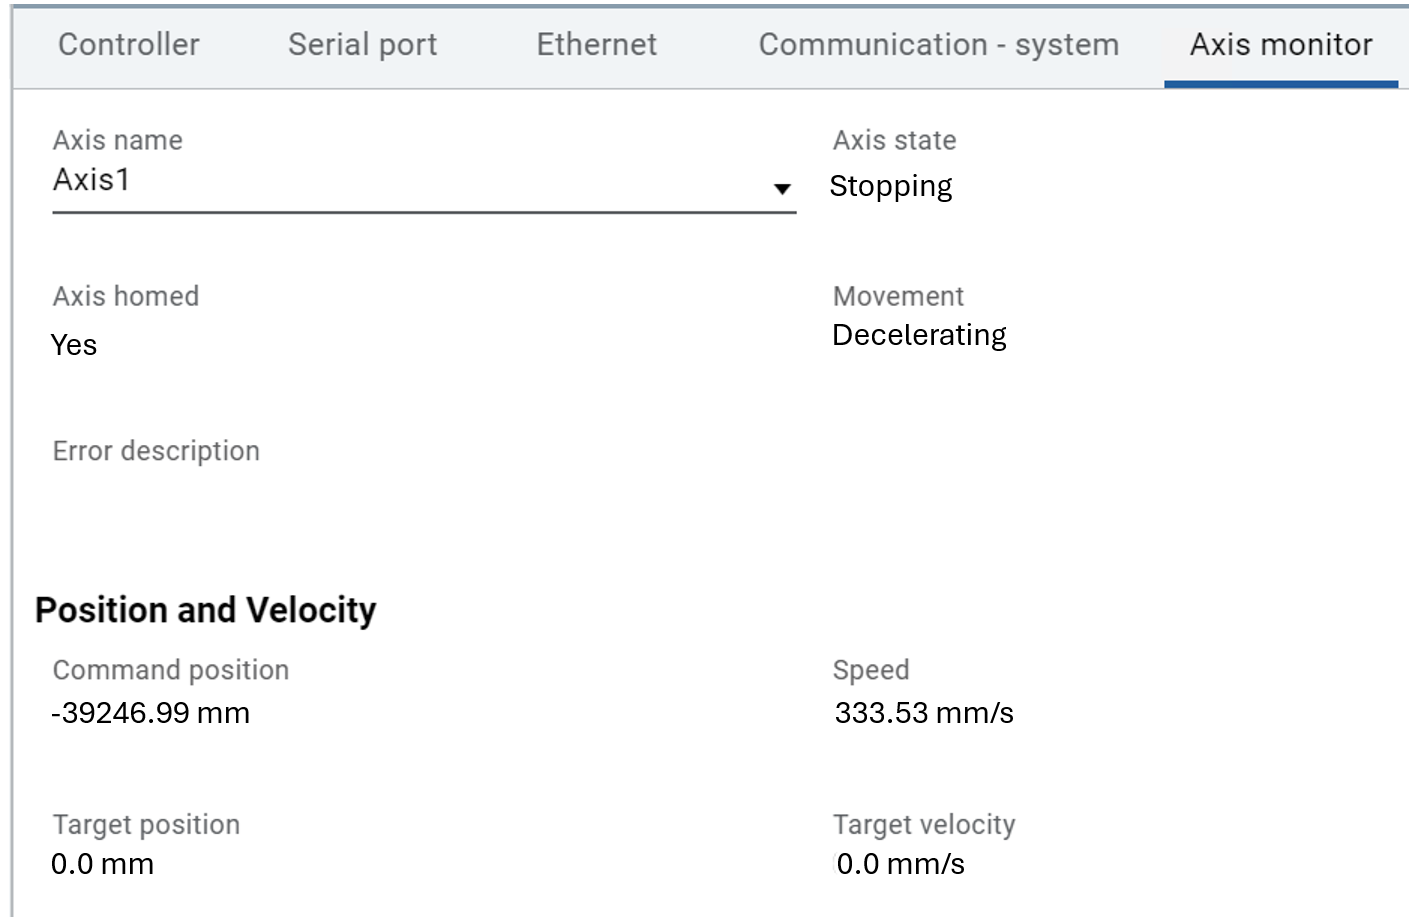
Task: Click the speed value 333.53 mm/s
Action: [x=924, y=713]
